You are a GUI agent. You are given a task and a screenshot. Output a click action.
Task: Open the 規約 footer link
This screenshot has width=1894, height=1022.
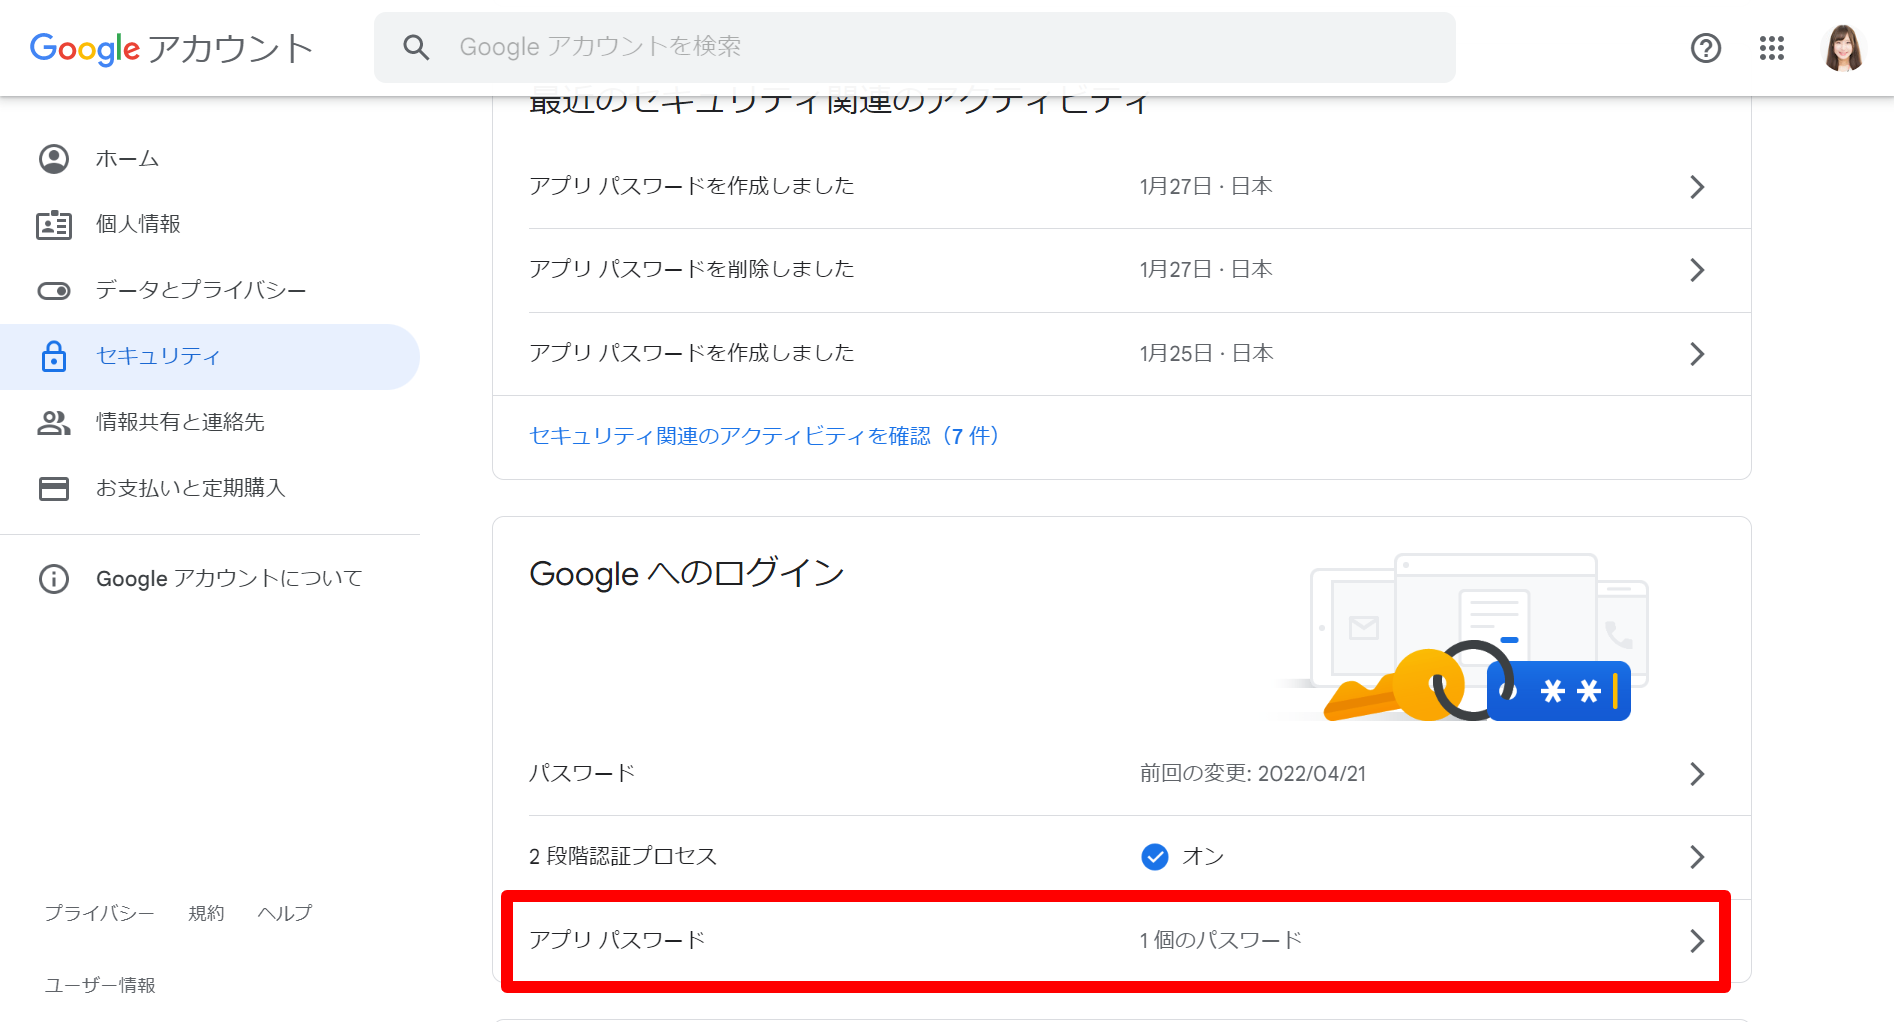coord(207,913)
